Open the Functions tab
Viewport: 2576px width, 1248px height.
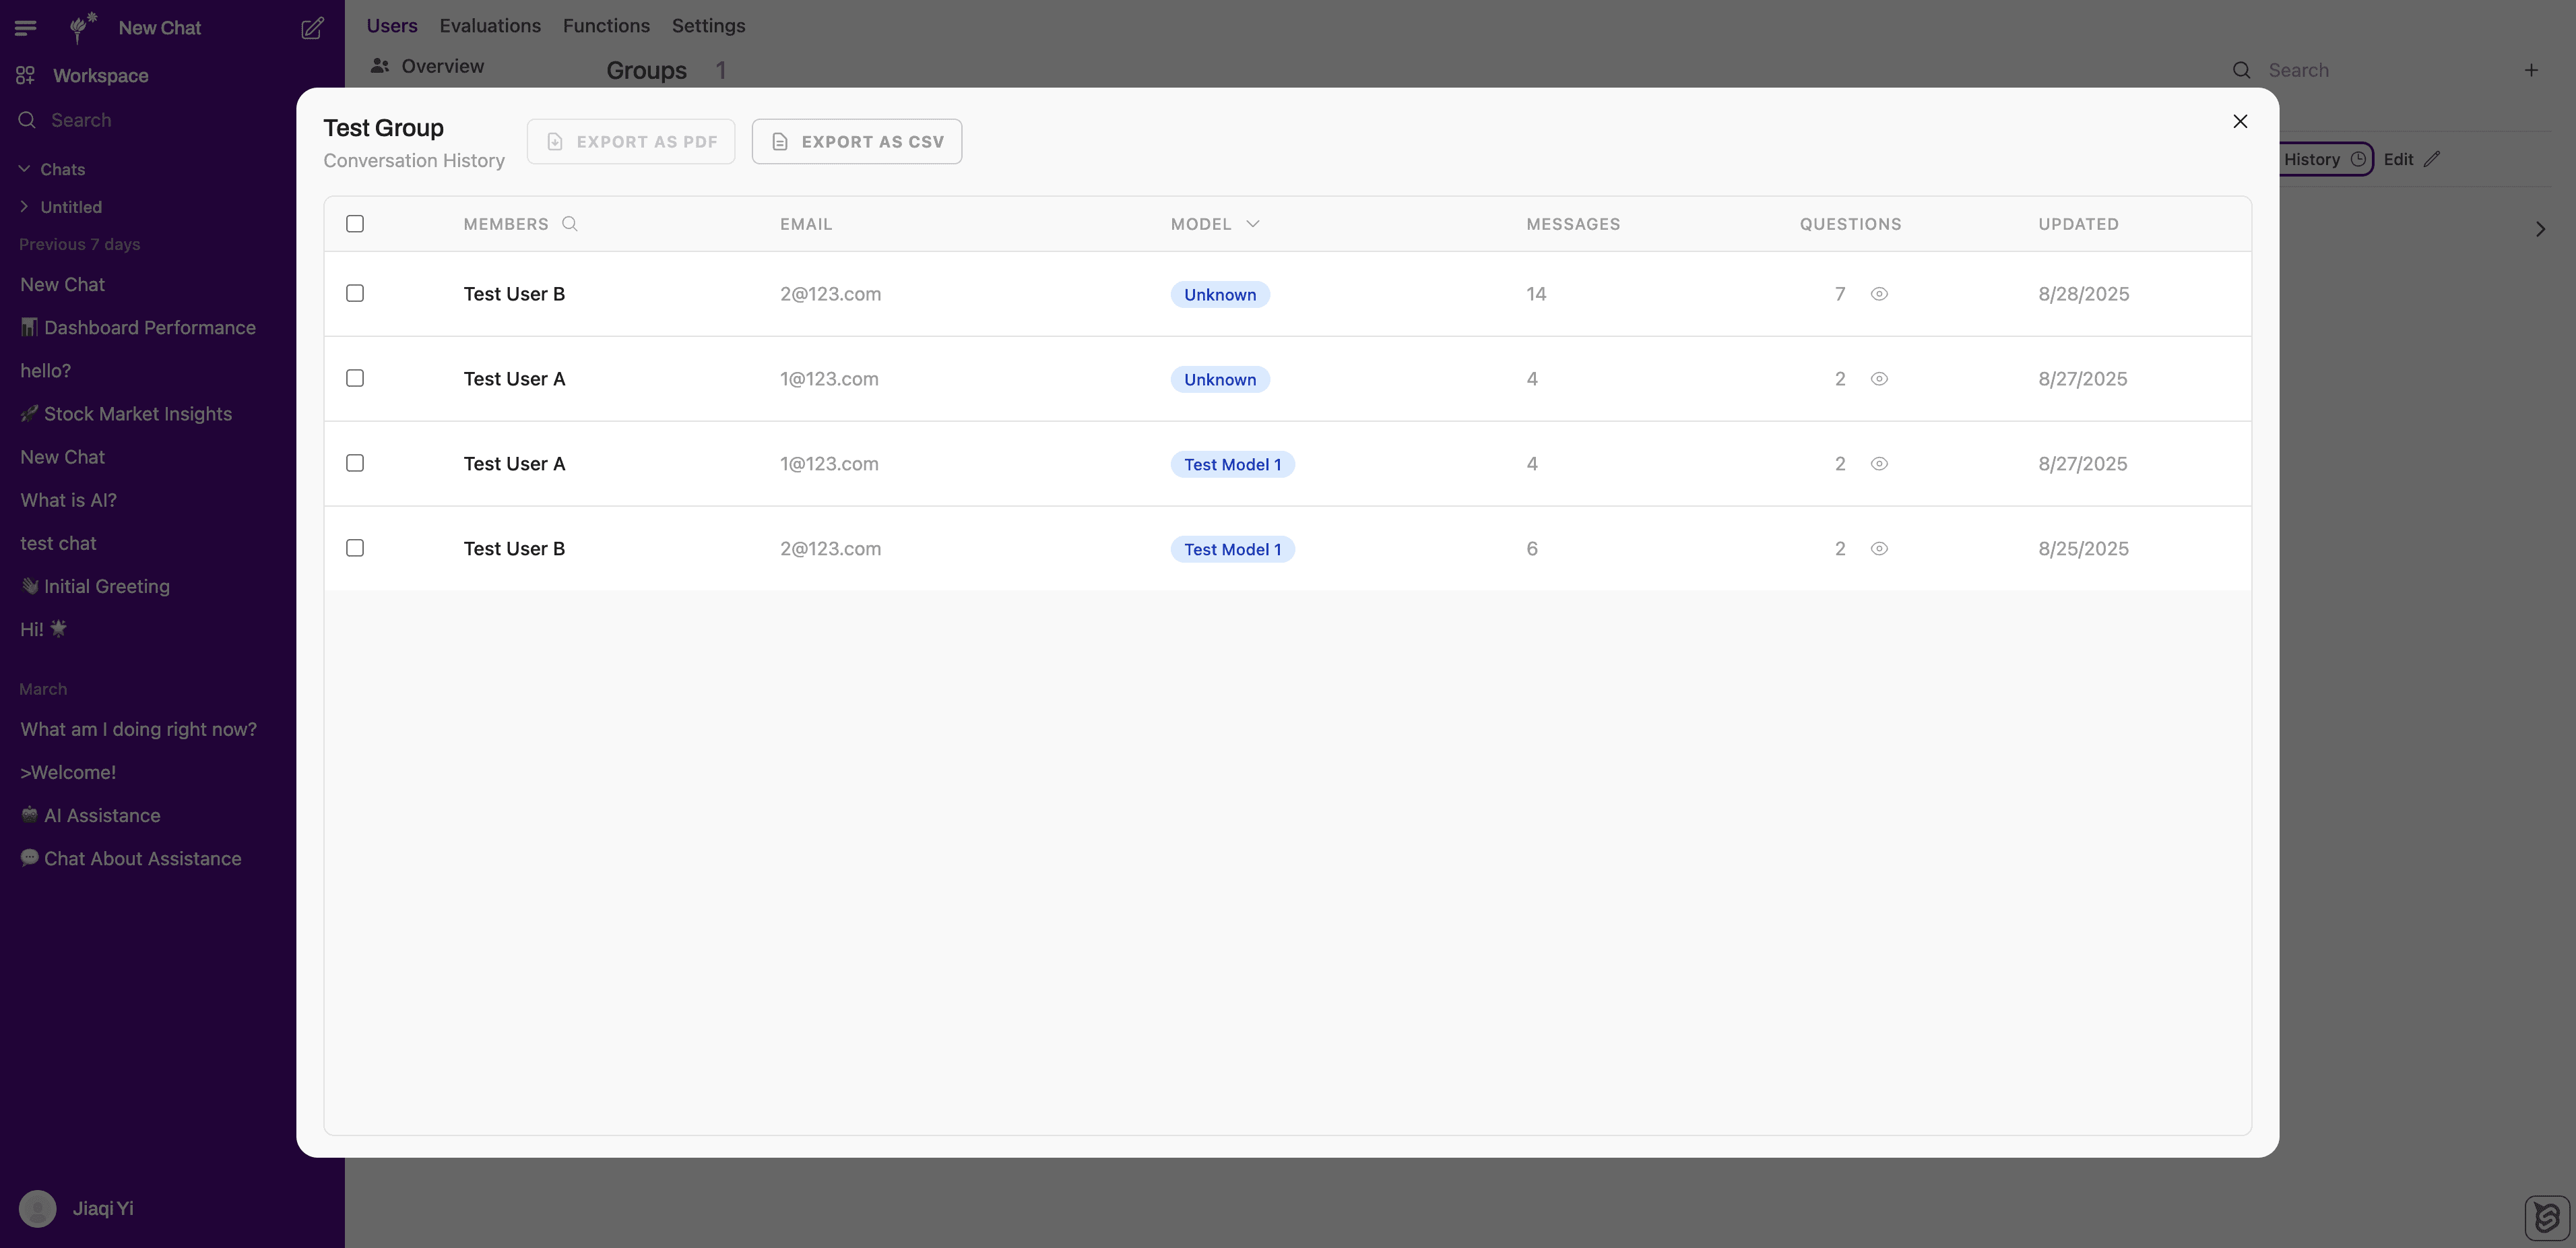point(606,26)
